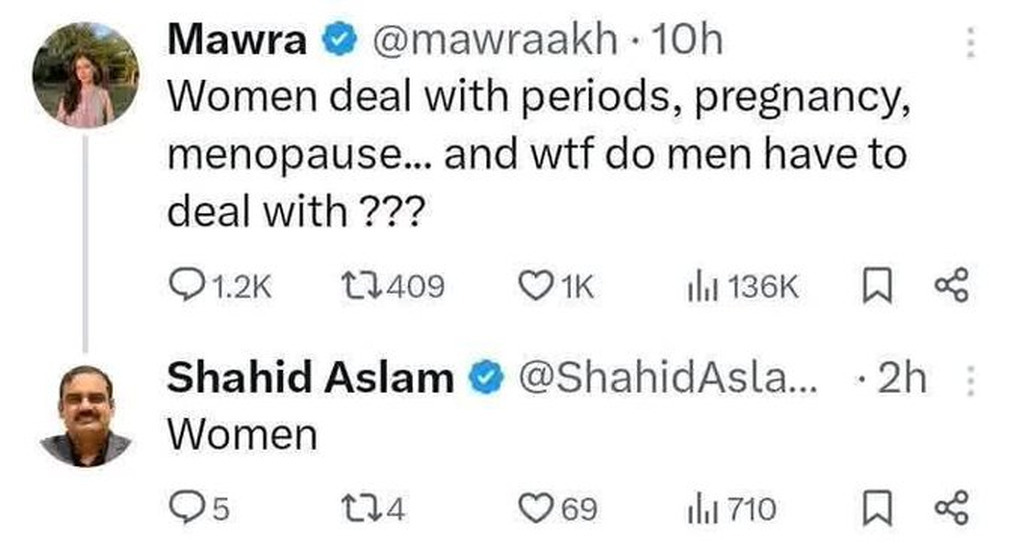The image size is (1024, 546).
Task: View analytics of Shahid Aslam's reply
Action: point(696,510)
